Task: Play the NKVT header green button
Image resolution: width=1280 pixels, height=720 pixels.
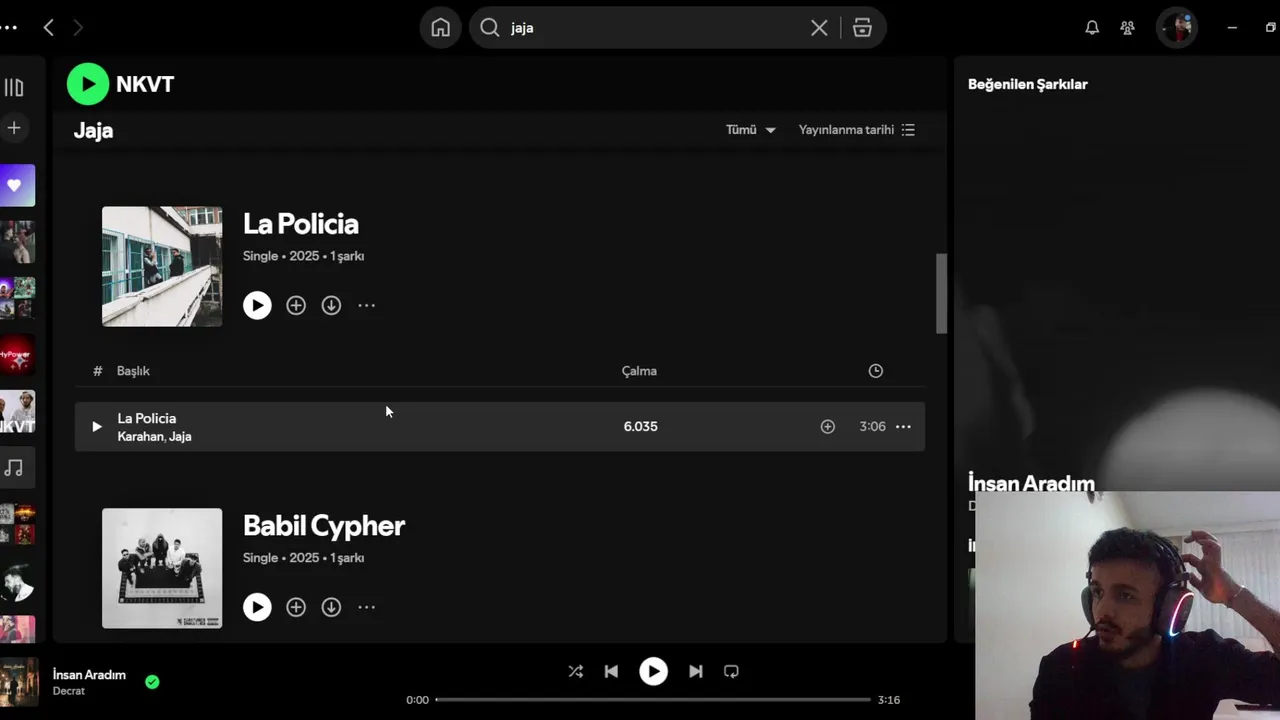Action: click(88, 84)
